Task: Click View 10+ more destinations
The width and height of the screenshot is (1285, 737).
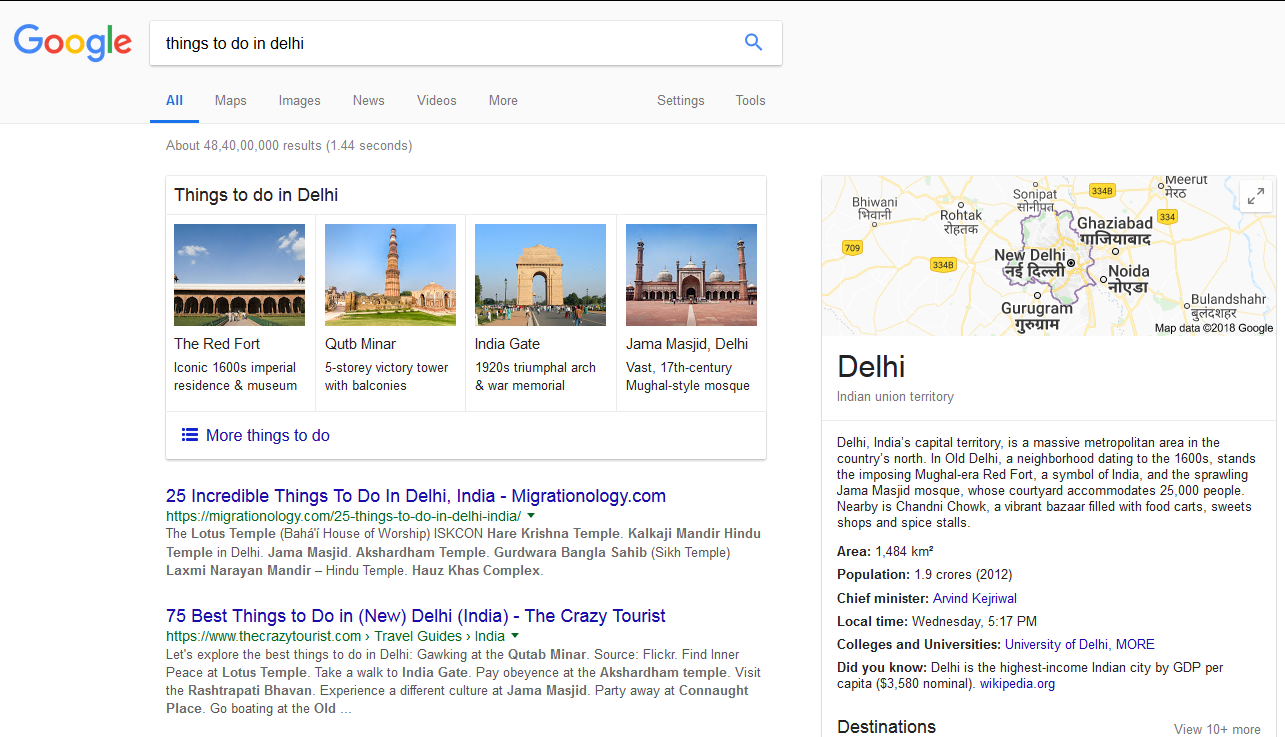Action: point(1217,729)
